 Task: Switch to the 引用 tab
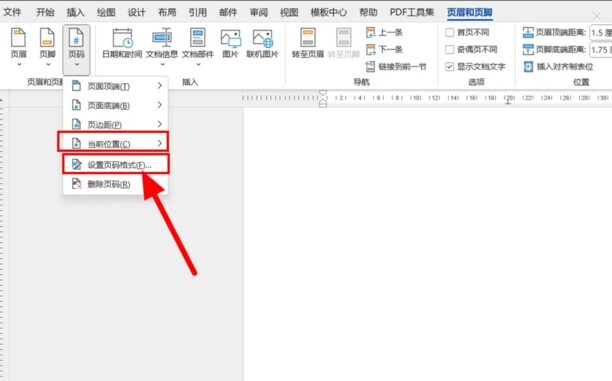[197, 12]
